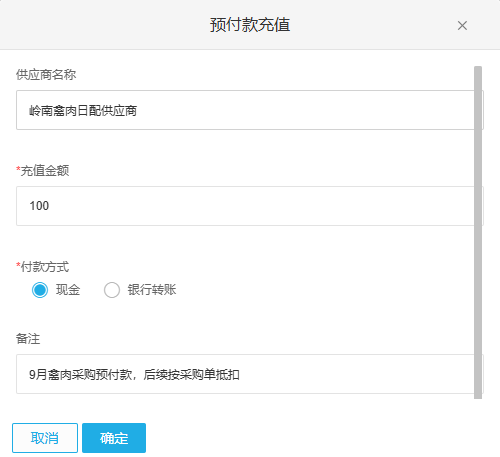Click the 供应商名称 label
This screenshot has height=457, width=500.
[x=46, y=75]
